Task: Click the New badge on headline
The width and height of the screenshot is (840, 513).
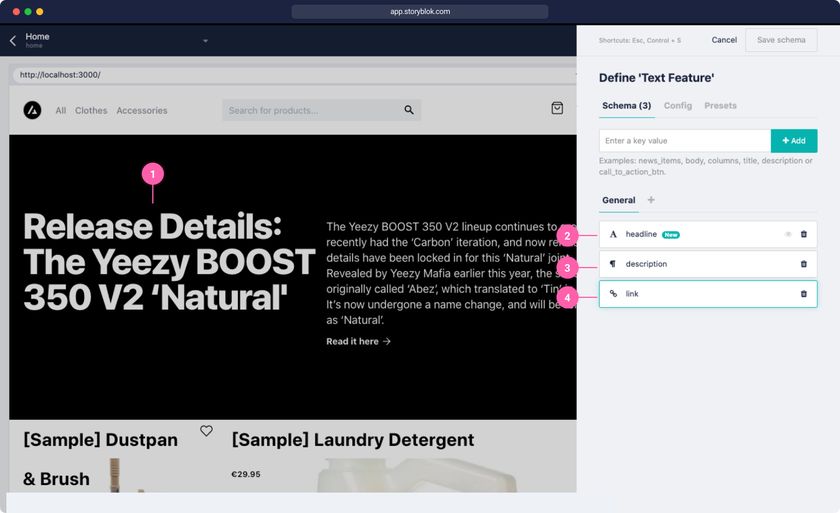Action: click(671, 235)
